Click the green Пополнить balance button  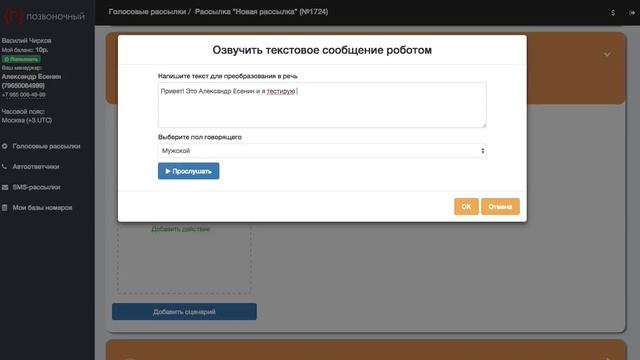[x=21, y=59]
